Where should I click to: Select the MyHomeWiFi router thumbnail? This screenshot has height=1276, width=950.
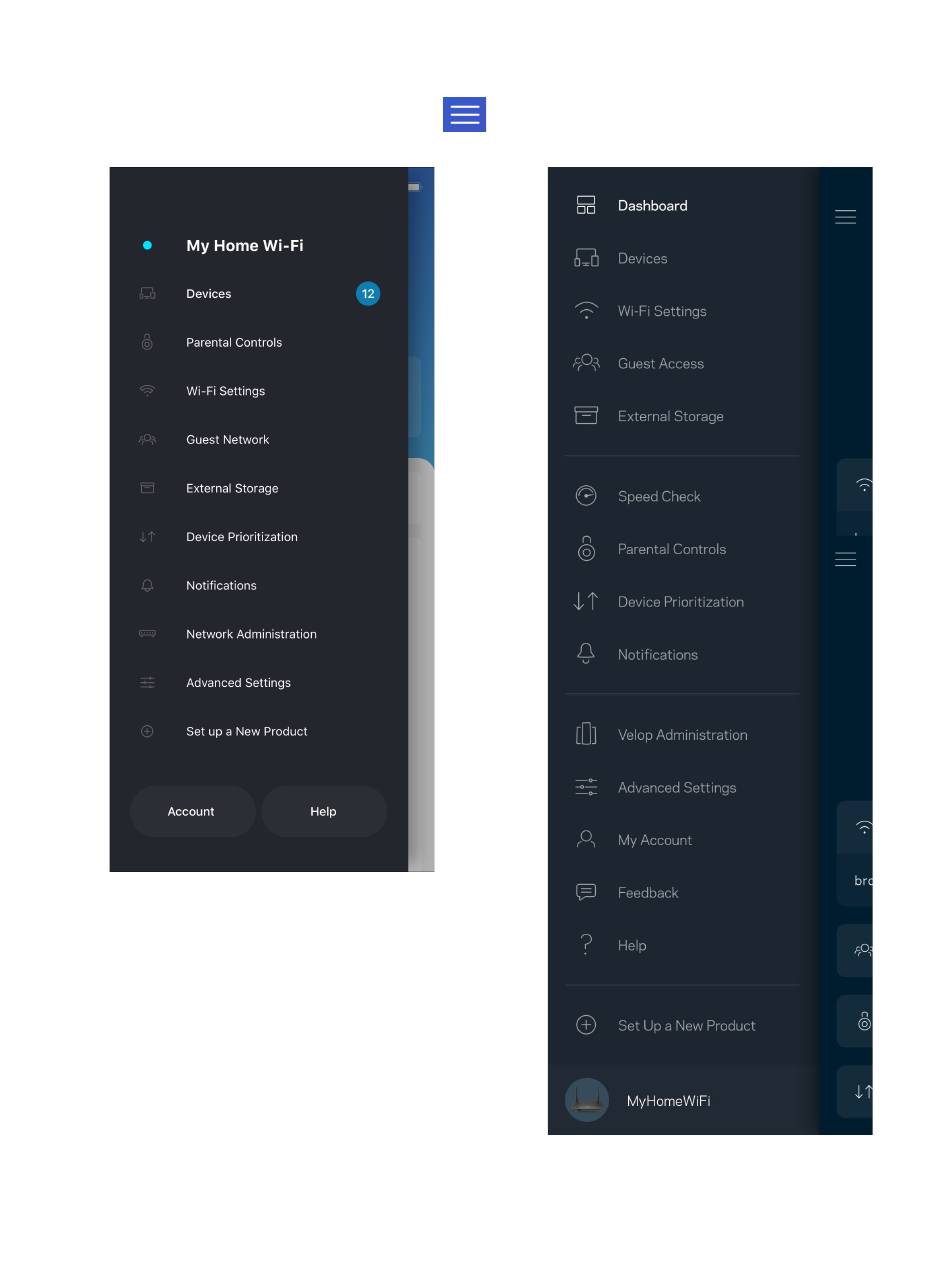tap(587, 1100)
